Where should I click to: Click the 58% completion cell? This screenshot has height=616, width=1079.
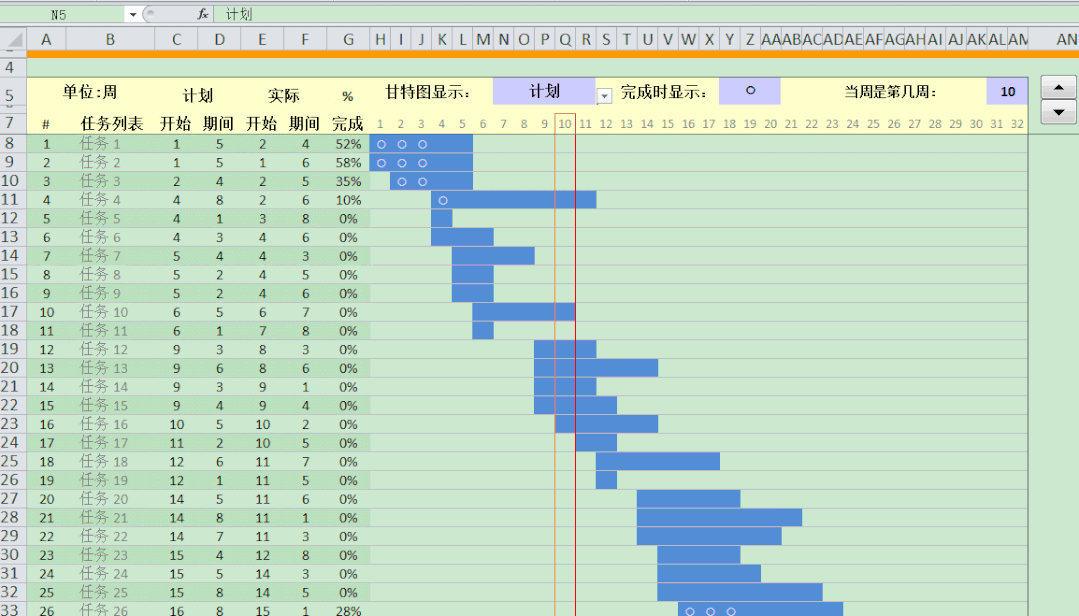click(348, 163)
